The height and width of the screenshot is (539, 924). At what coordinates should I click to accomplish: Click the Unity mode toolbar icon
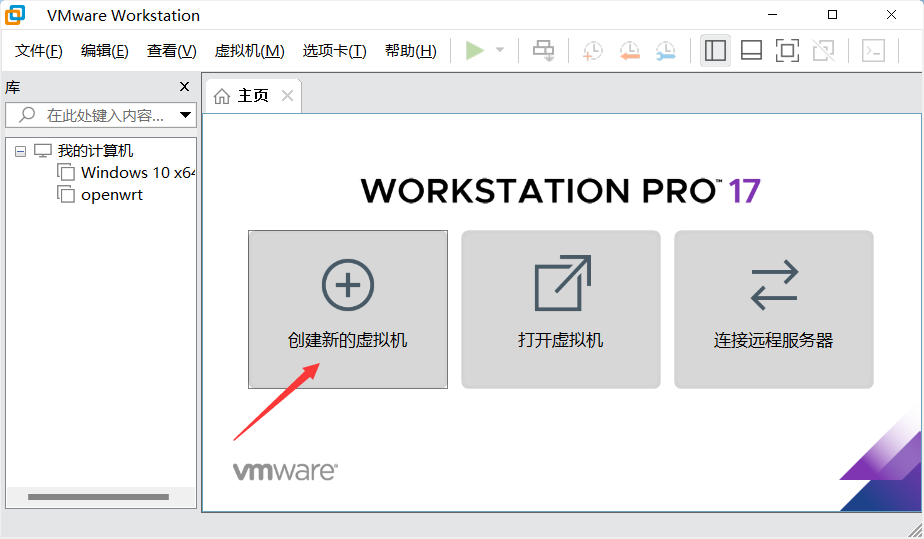coord(824,51)
